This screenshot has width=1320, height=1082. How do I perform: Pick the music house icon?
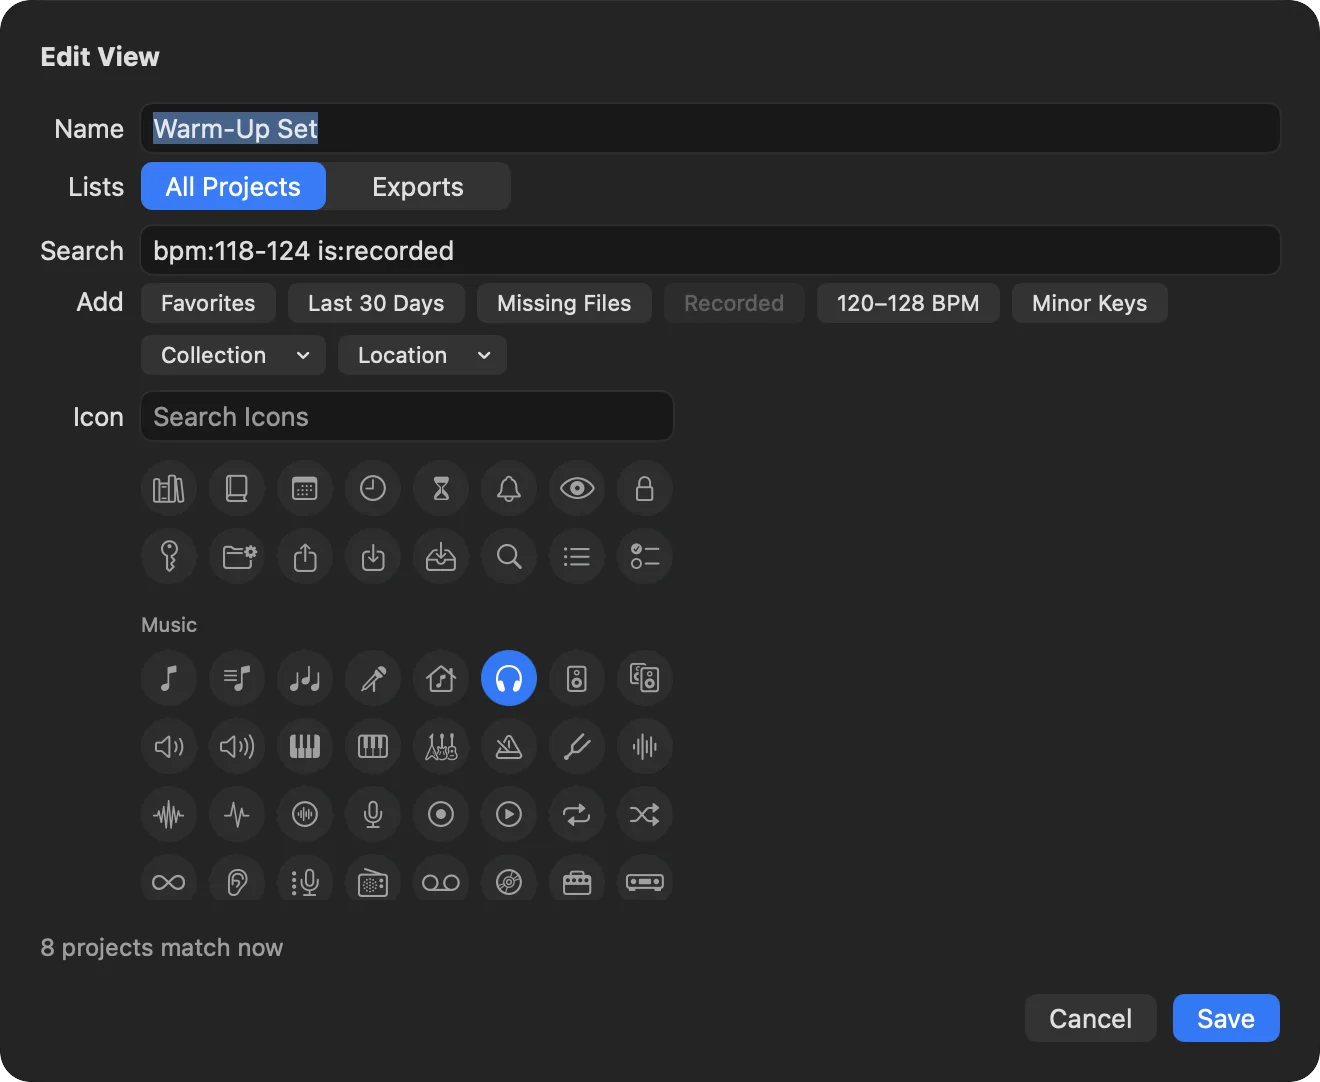pyautogui.click(x=441, y=679)
